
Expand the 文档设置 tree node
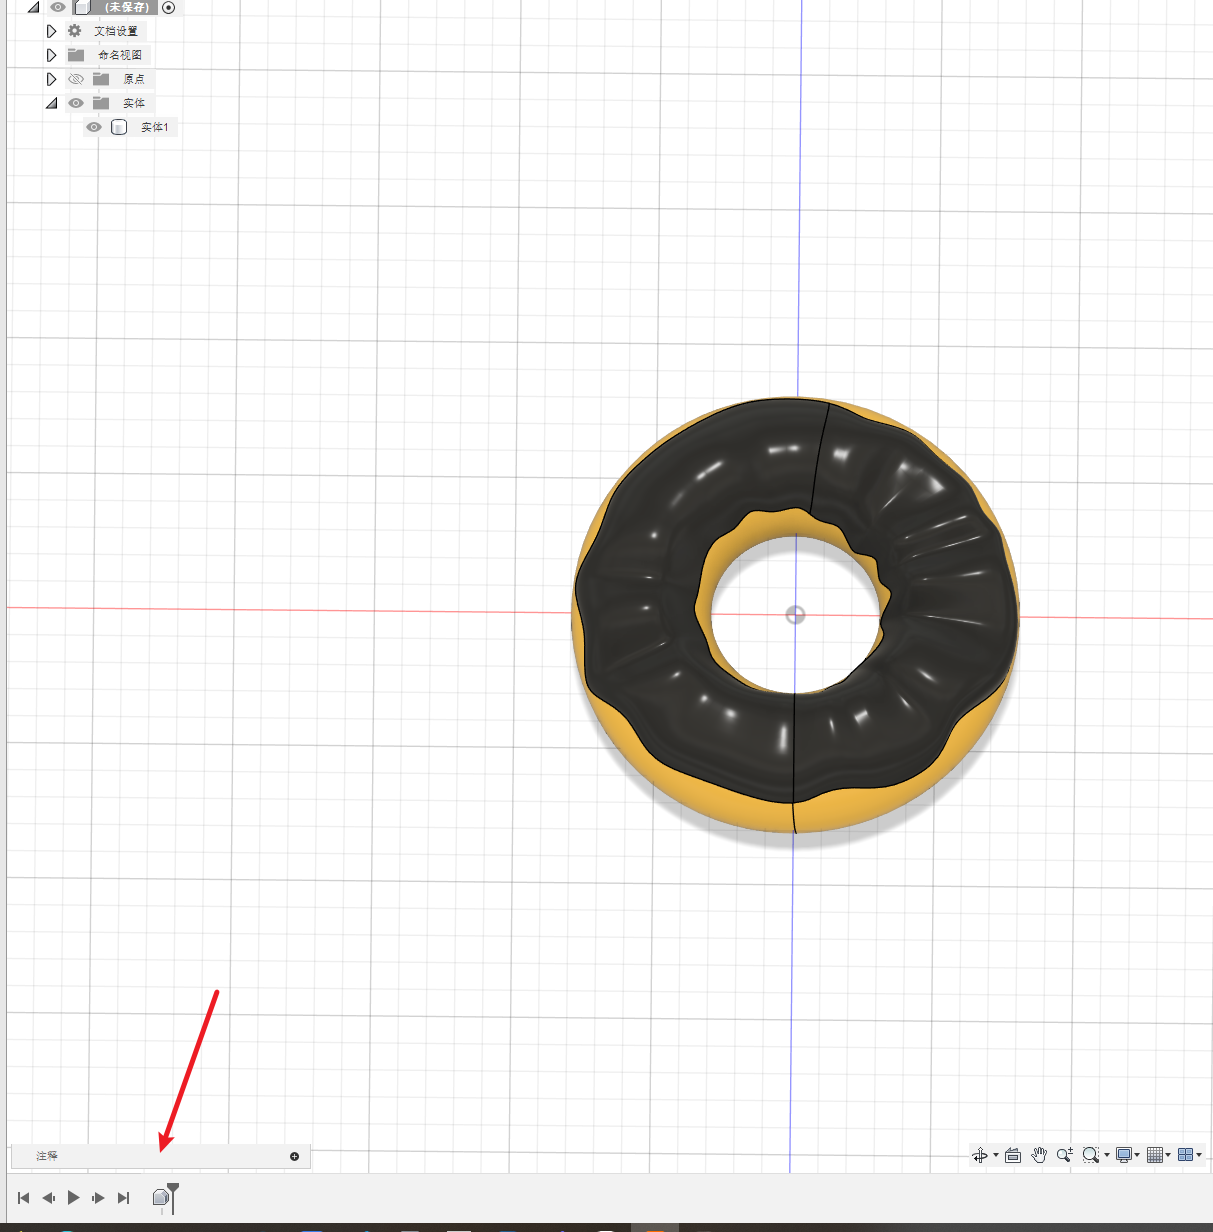(x=52, y=31)
